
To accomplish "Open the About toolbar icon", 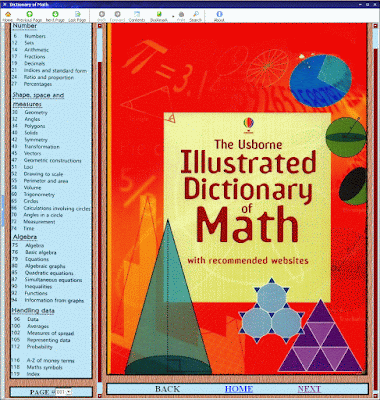I will (219, 16).
